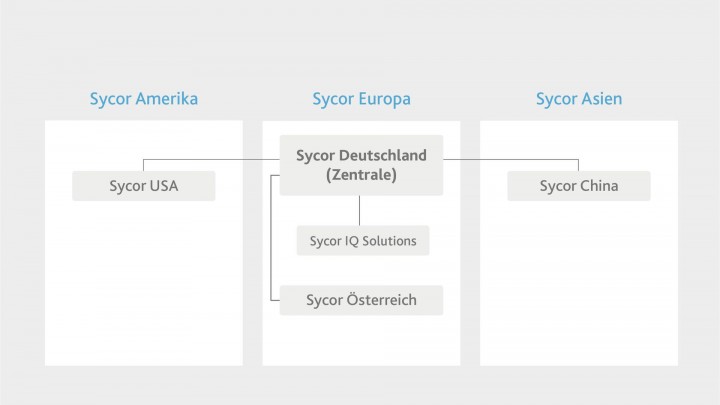The image size is (720, 405).
Task: Click the Sycor Asien heading
Action: (579, 99)
